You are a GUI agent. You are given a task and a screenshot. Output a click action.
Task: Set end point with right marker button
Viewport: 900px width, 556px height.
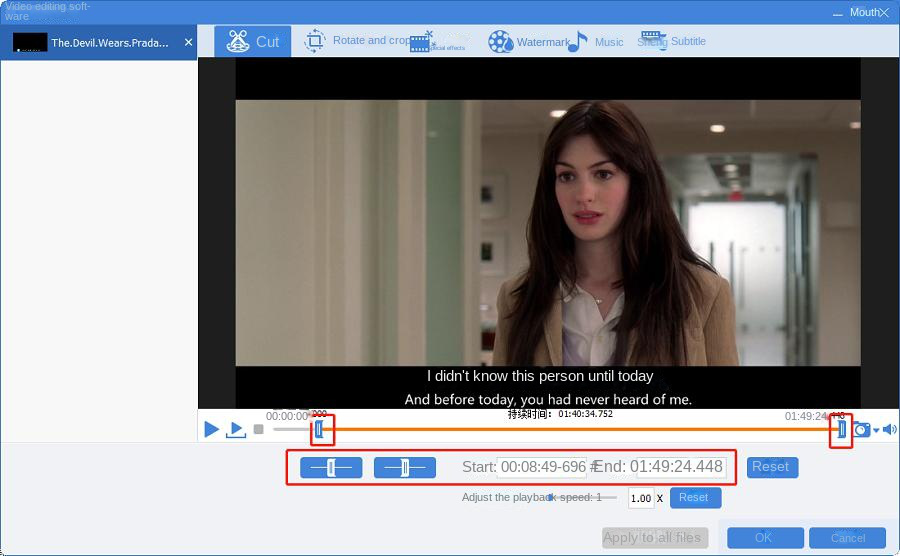[x=405, y=468]
